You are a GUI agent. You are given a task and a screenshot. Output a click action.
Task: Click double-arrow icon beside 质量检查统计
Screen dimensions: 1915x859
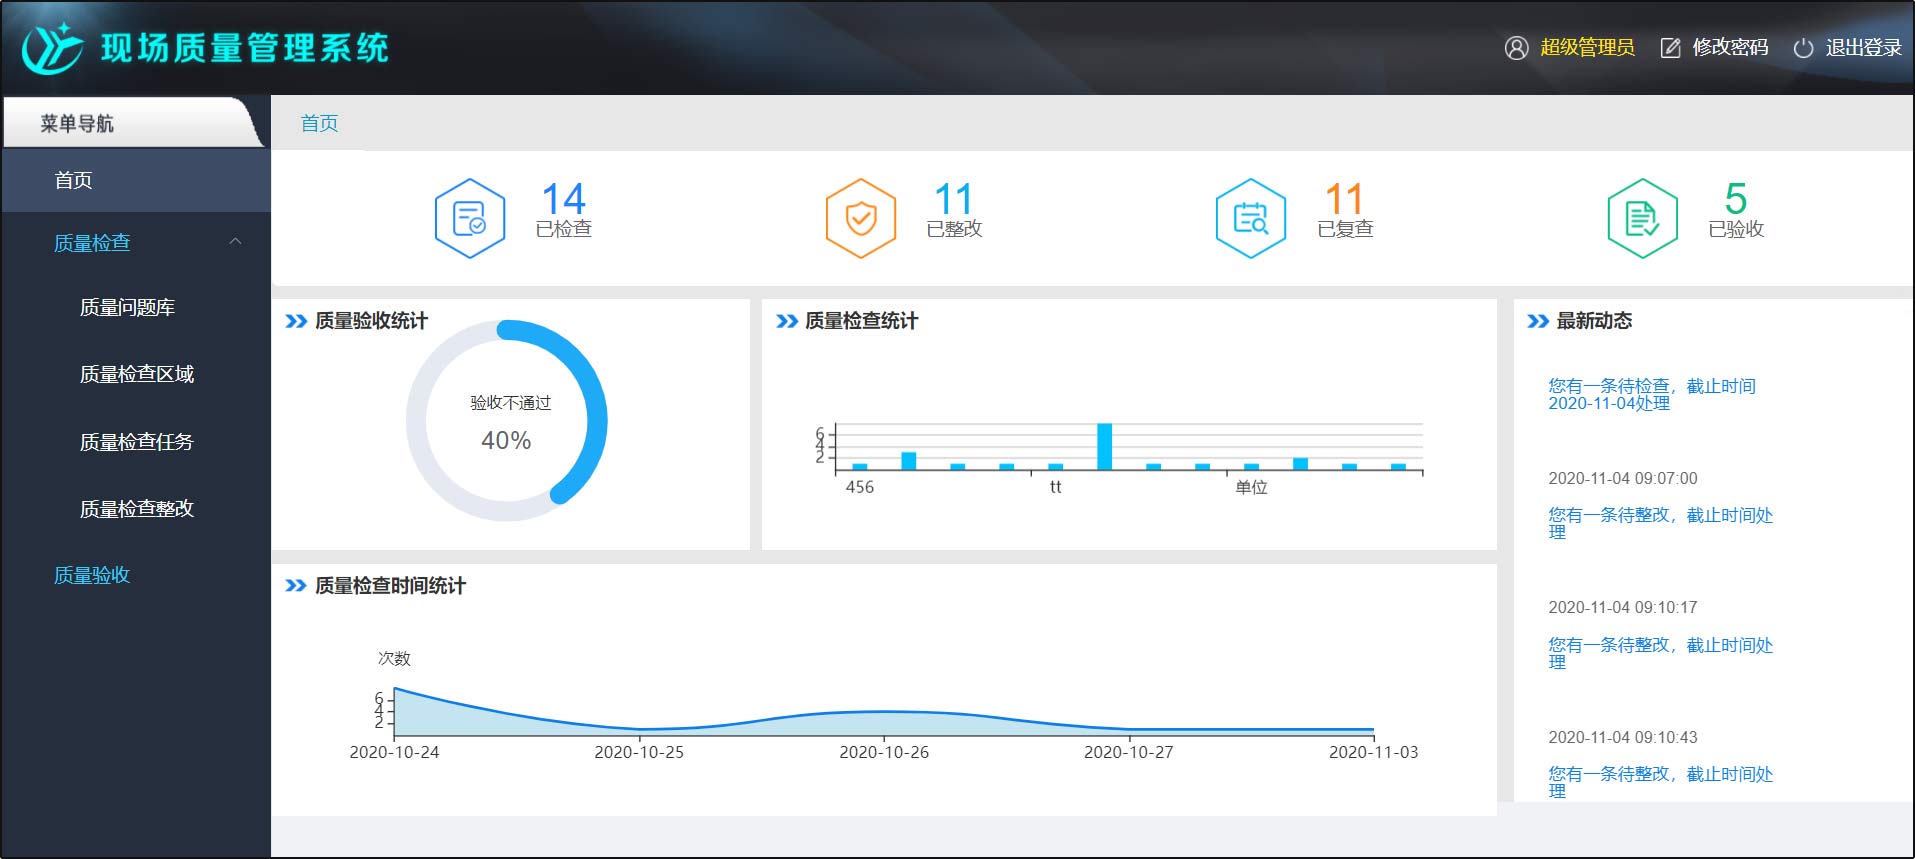pos(787,321)
